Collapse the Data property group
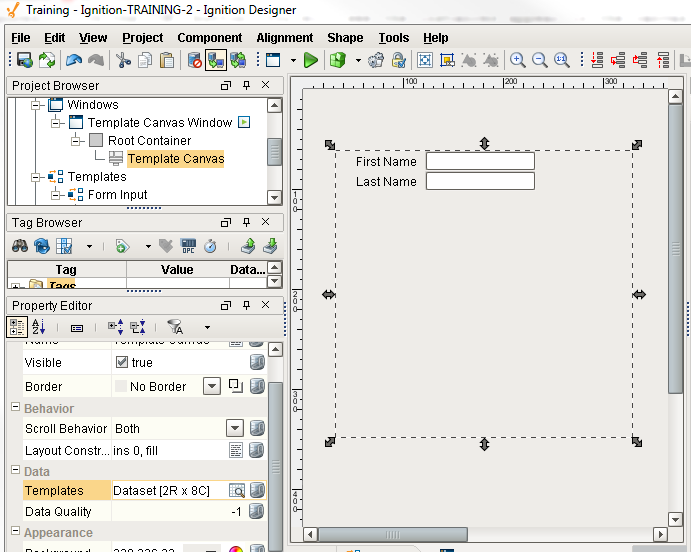 (15, 471)
